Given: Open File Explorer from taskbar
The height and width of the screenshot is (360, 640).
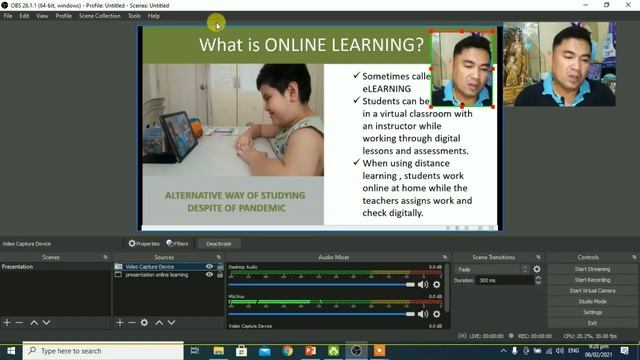Looking at the screenshot, I should [x=219, y=351].
